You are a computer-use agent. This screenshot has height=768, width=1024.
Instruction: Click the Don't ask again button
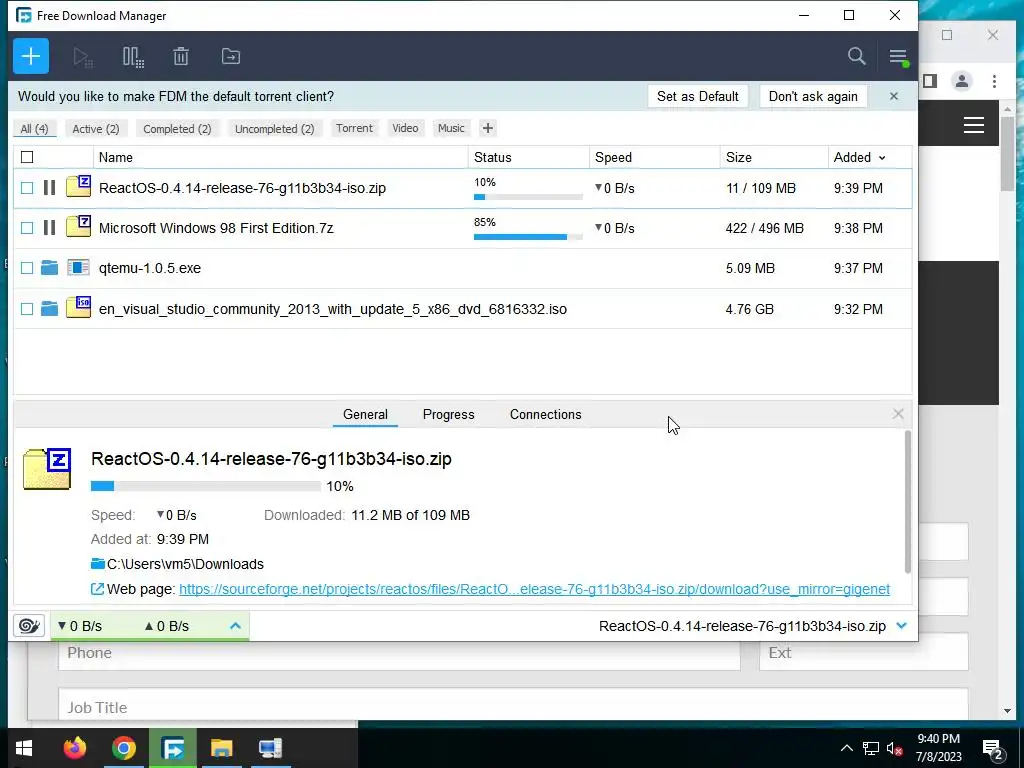[x=813, y=97]
